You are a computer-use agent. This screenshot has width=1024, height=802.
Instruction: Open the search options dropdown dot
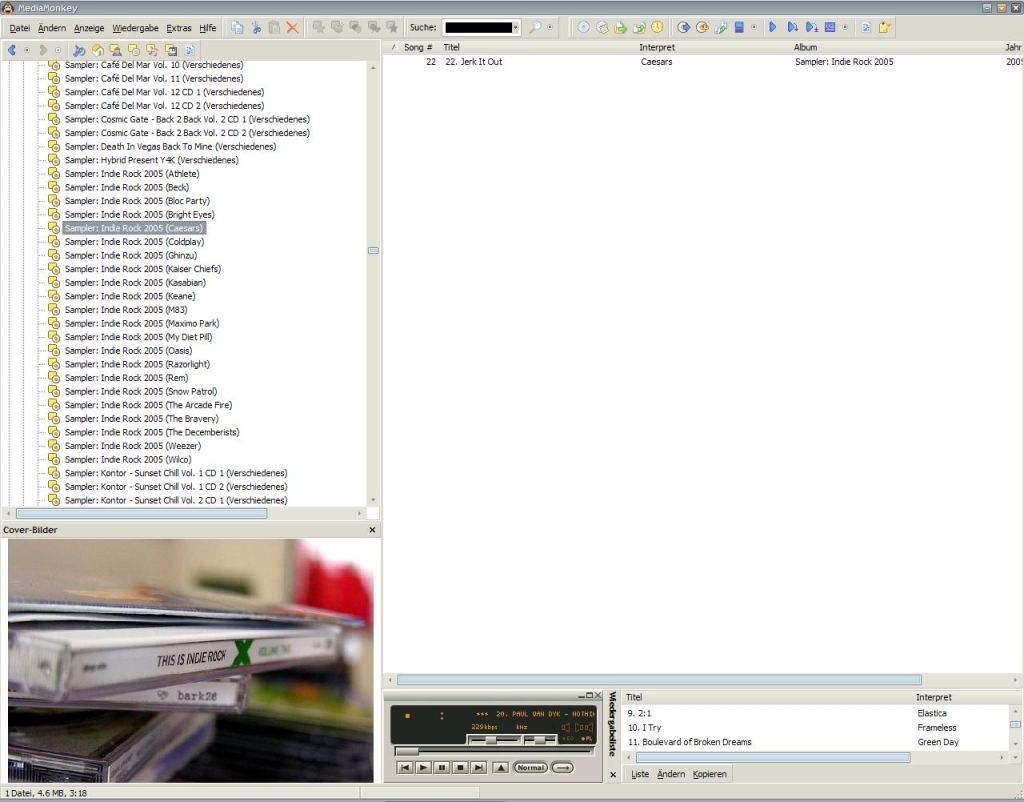550,27
